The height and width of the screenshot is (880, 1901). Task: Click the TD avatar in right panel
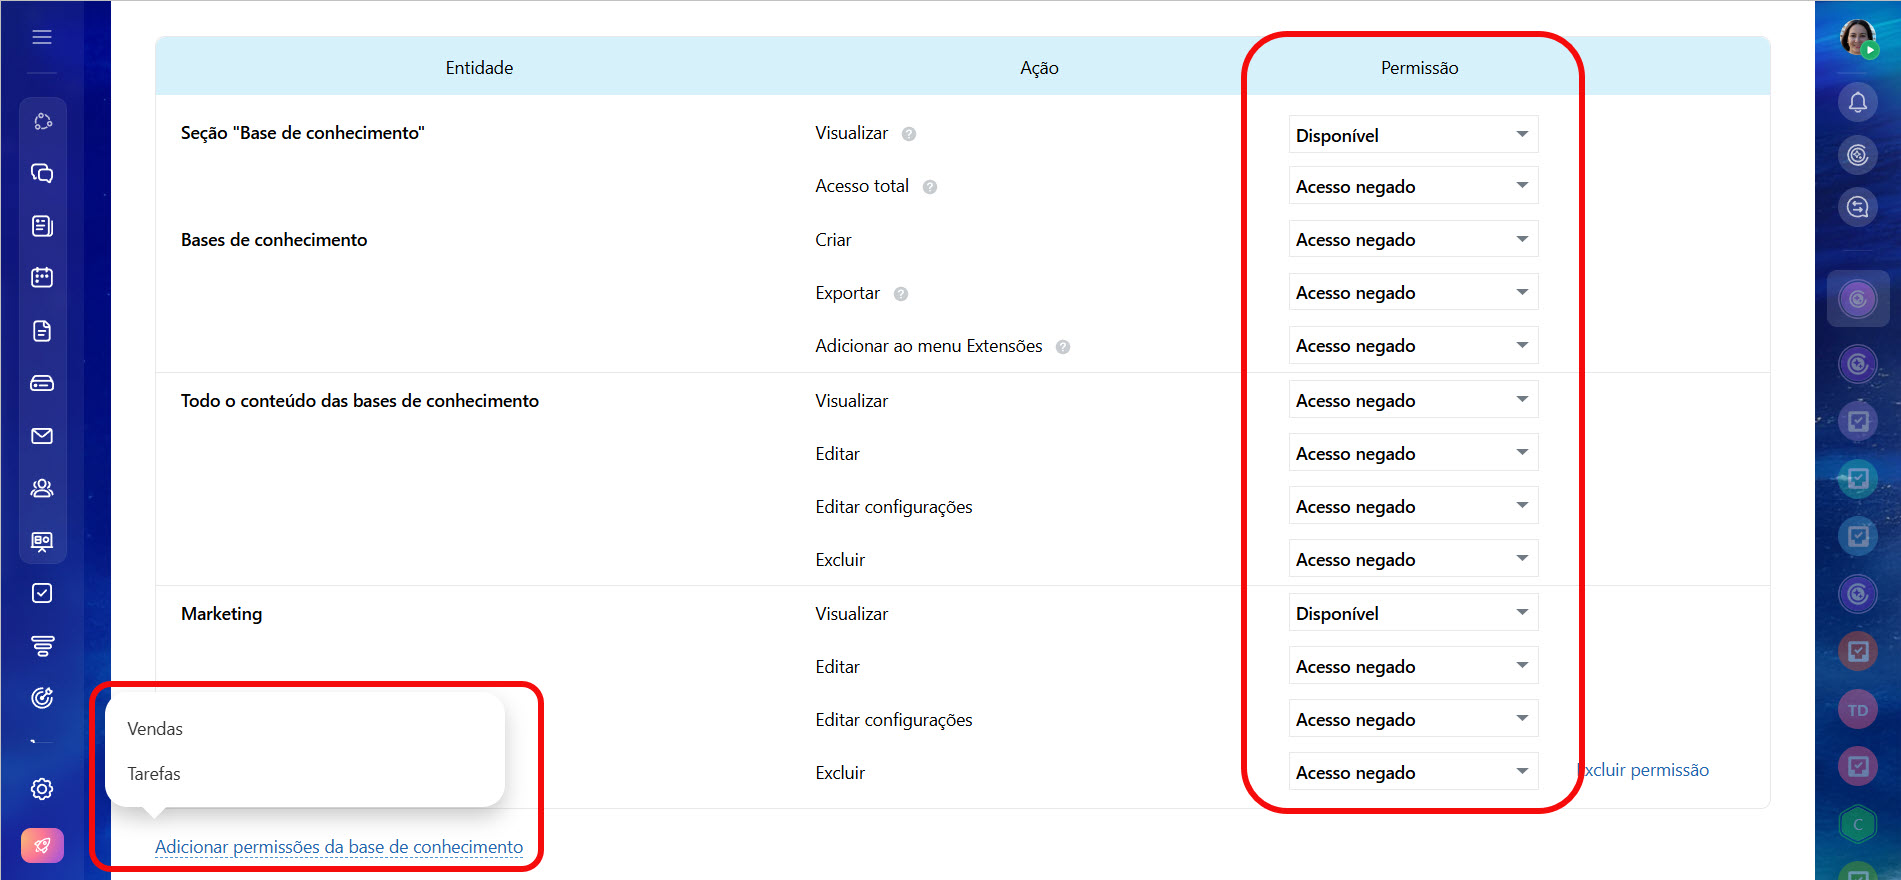(1857, 710)
